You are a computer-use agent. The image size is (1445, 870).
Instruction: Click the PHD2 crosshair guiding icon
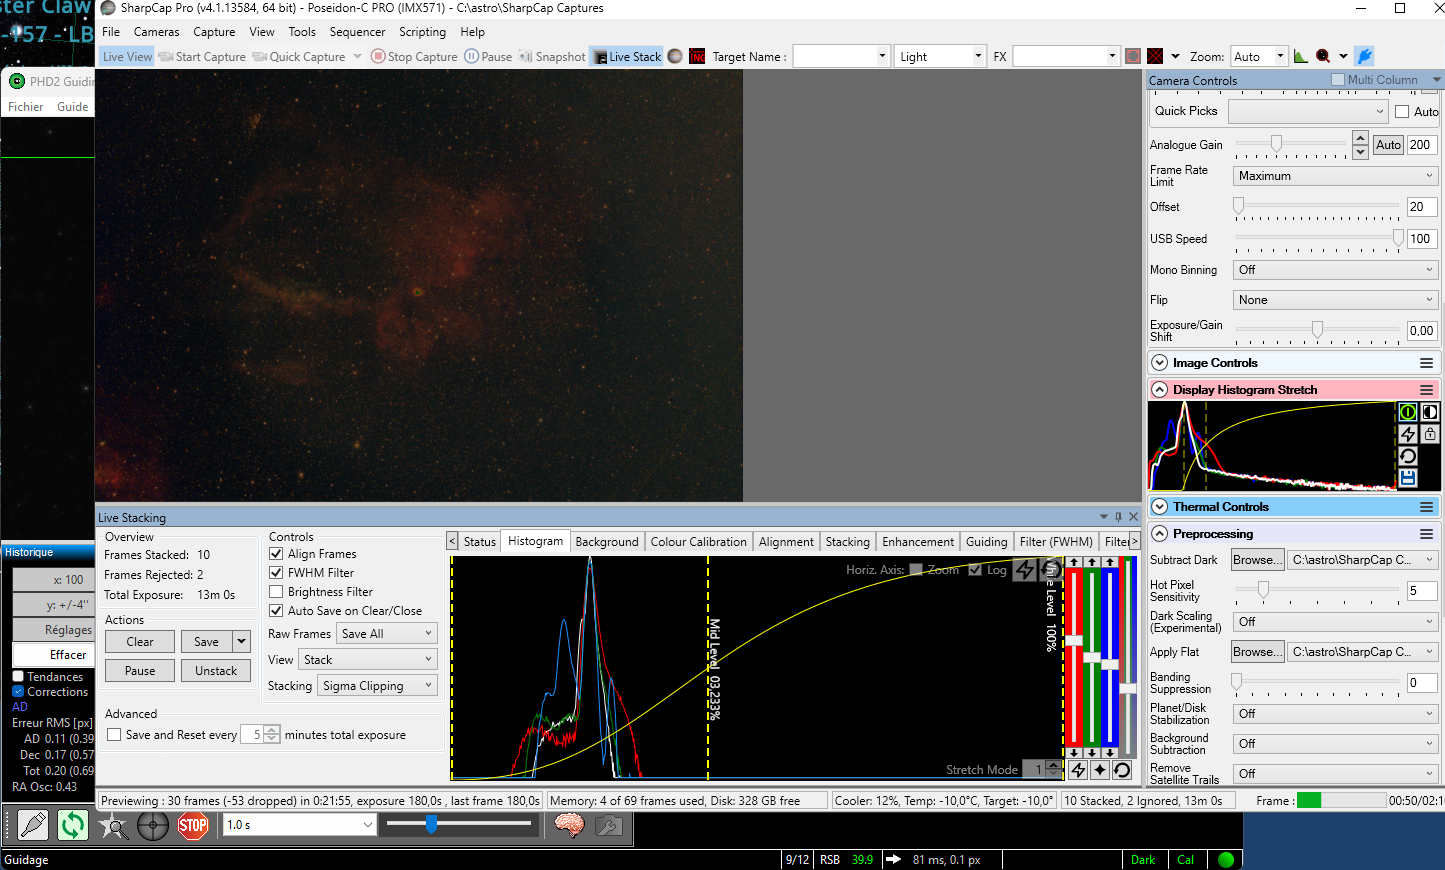153,825
